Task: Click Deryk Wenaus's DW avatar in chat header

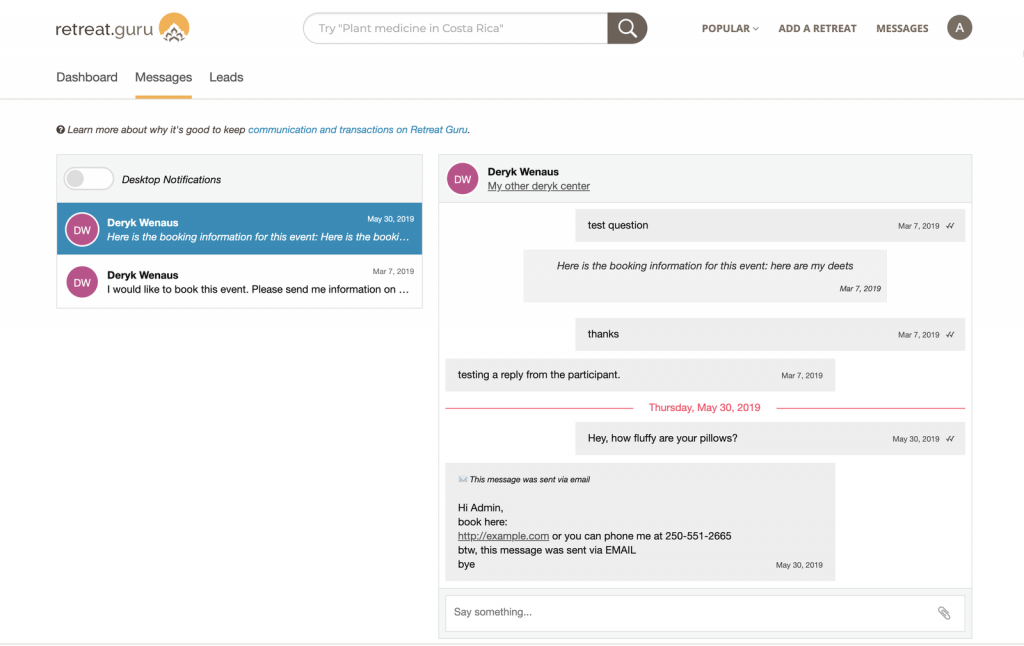Action: pyautogui.click(x=462, y=178)
